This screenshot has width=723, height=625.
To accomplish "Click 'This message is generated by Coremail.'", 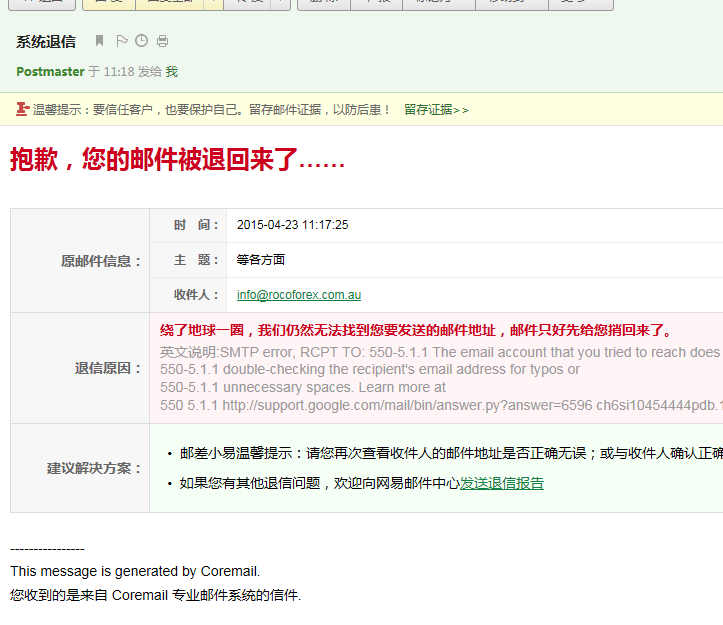I will [135, 571].
